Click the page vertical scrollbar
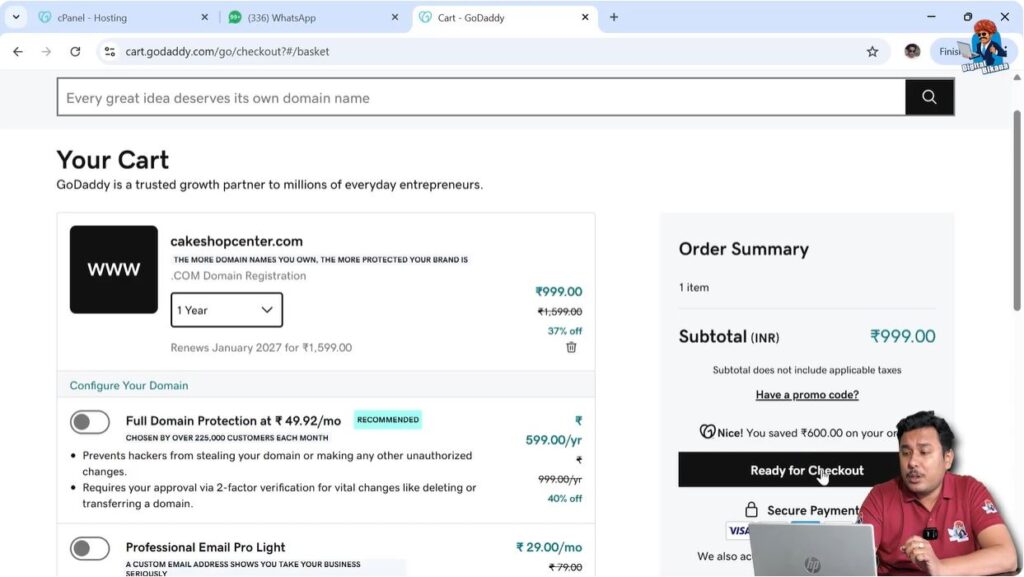The width and height of the screenshot is (1024, 577). click(x=1017, y=210)
